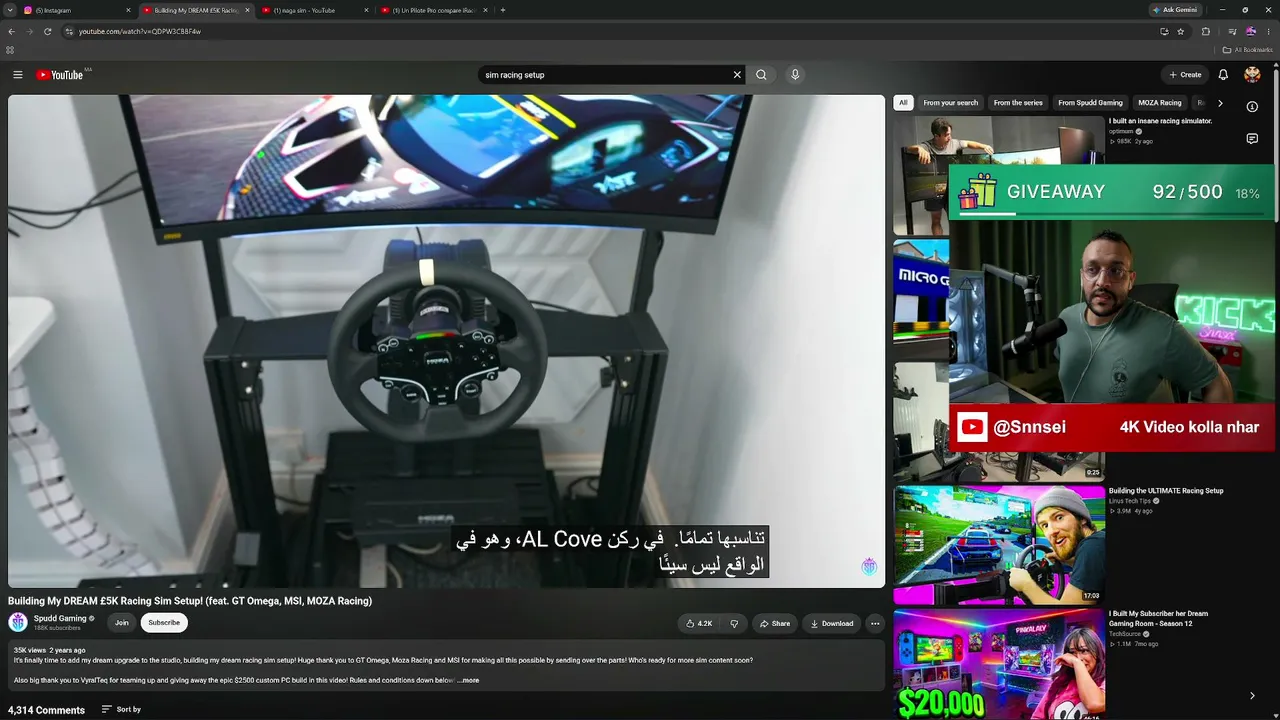Open the Apps grid in bookmarks bar
Image resolution: width=1280 pixels, height=720 pixels.
[10, 50]
